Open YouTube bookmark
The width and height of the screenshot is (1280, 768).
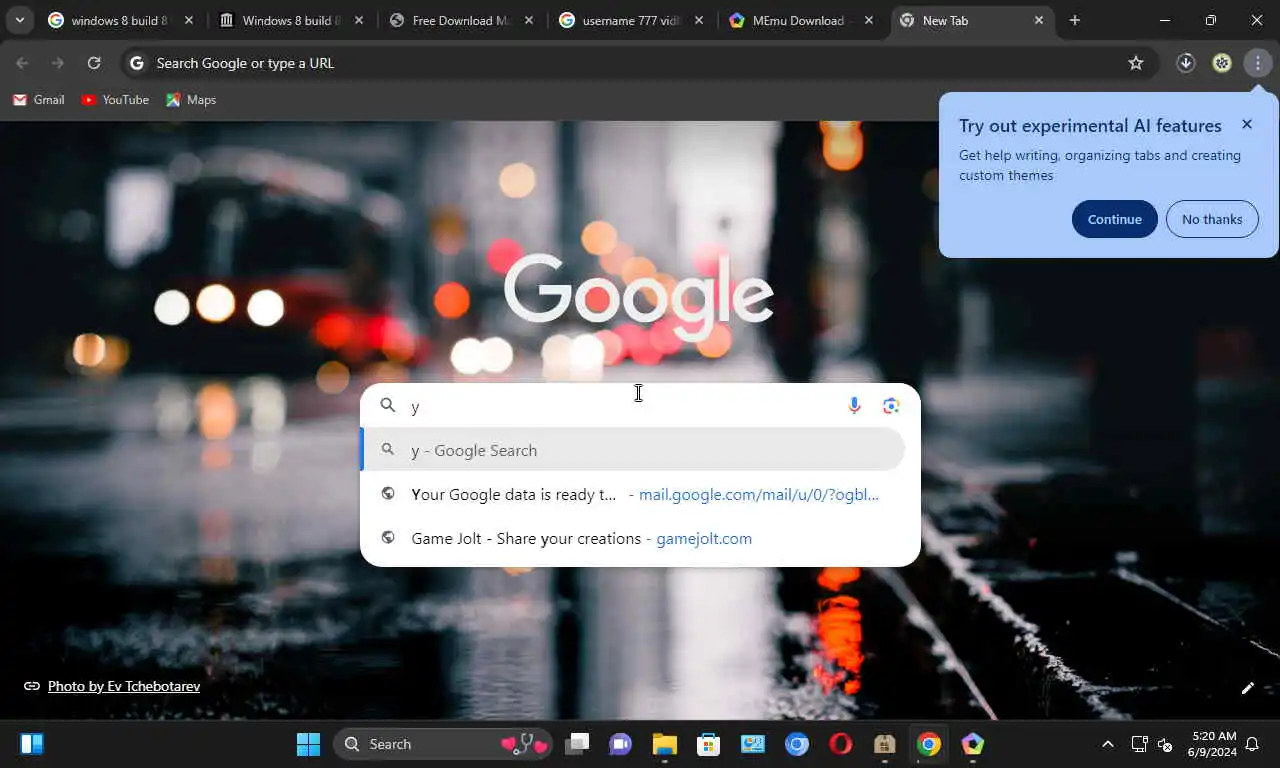point(115,100)
